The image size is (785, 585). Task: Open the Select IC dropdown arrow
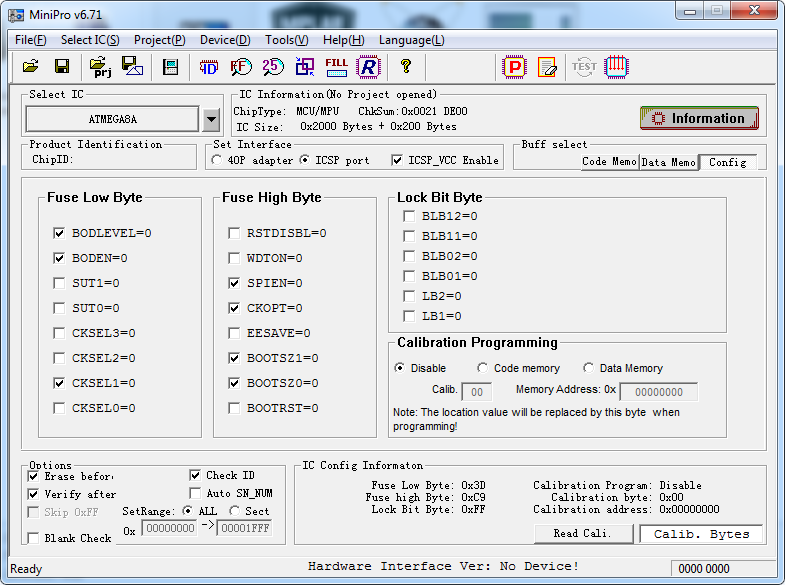tap(211, 119)
